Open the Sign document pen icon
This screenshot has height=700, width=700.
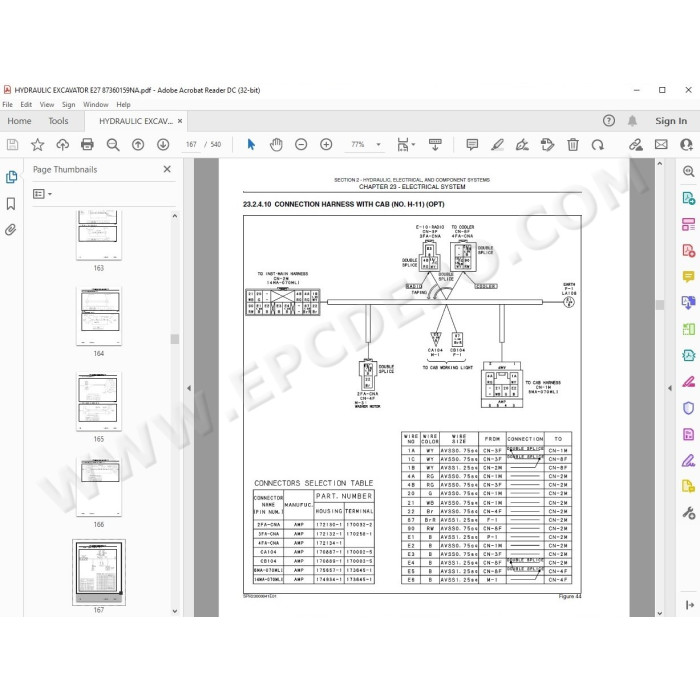click(522, 144)
